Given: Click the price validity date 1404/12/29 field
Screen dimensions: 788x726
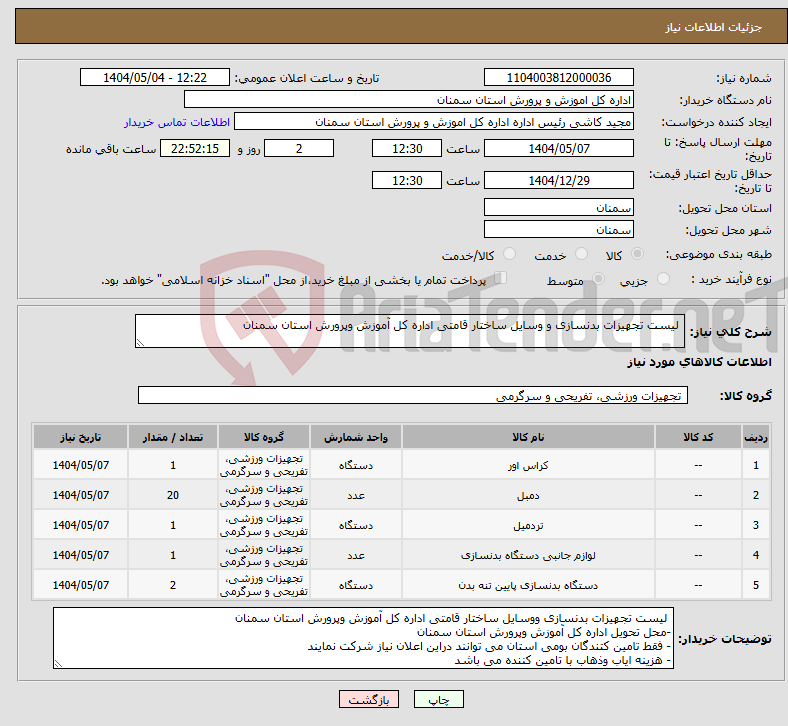Looking at the screenshot, I should pos(558,180).
